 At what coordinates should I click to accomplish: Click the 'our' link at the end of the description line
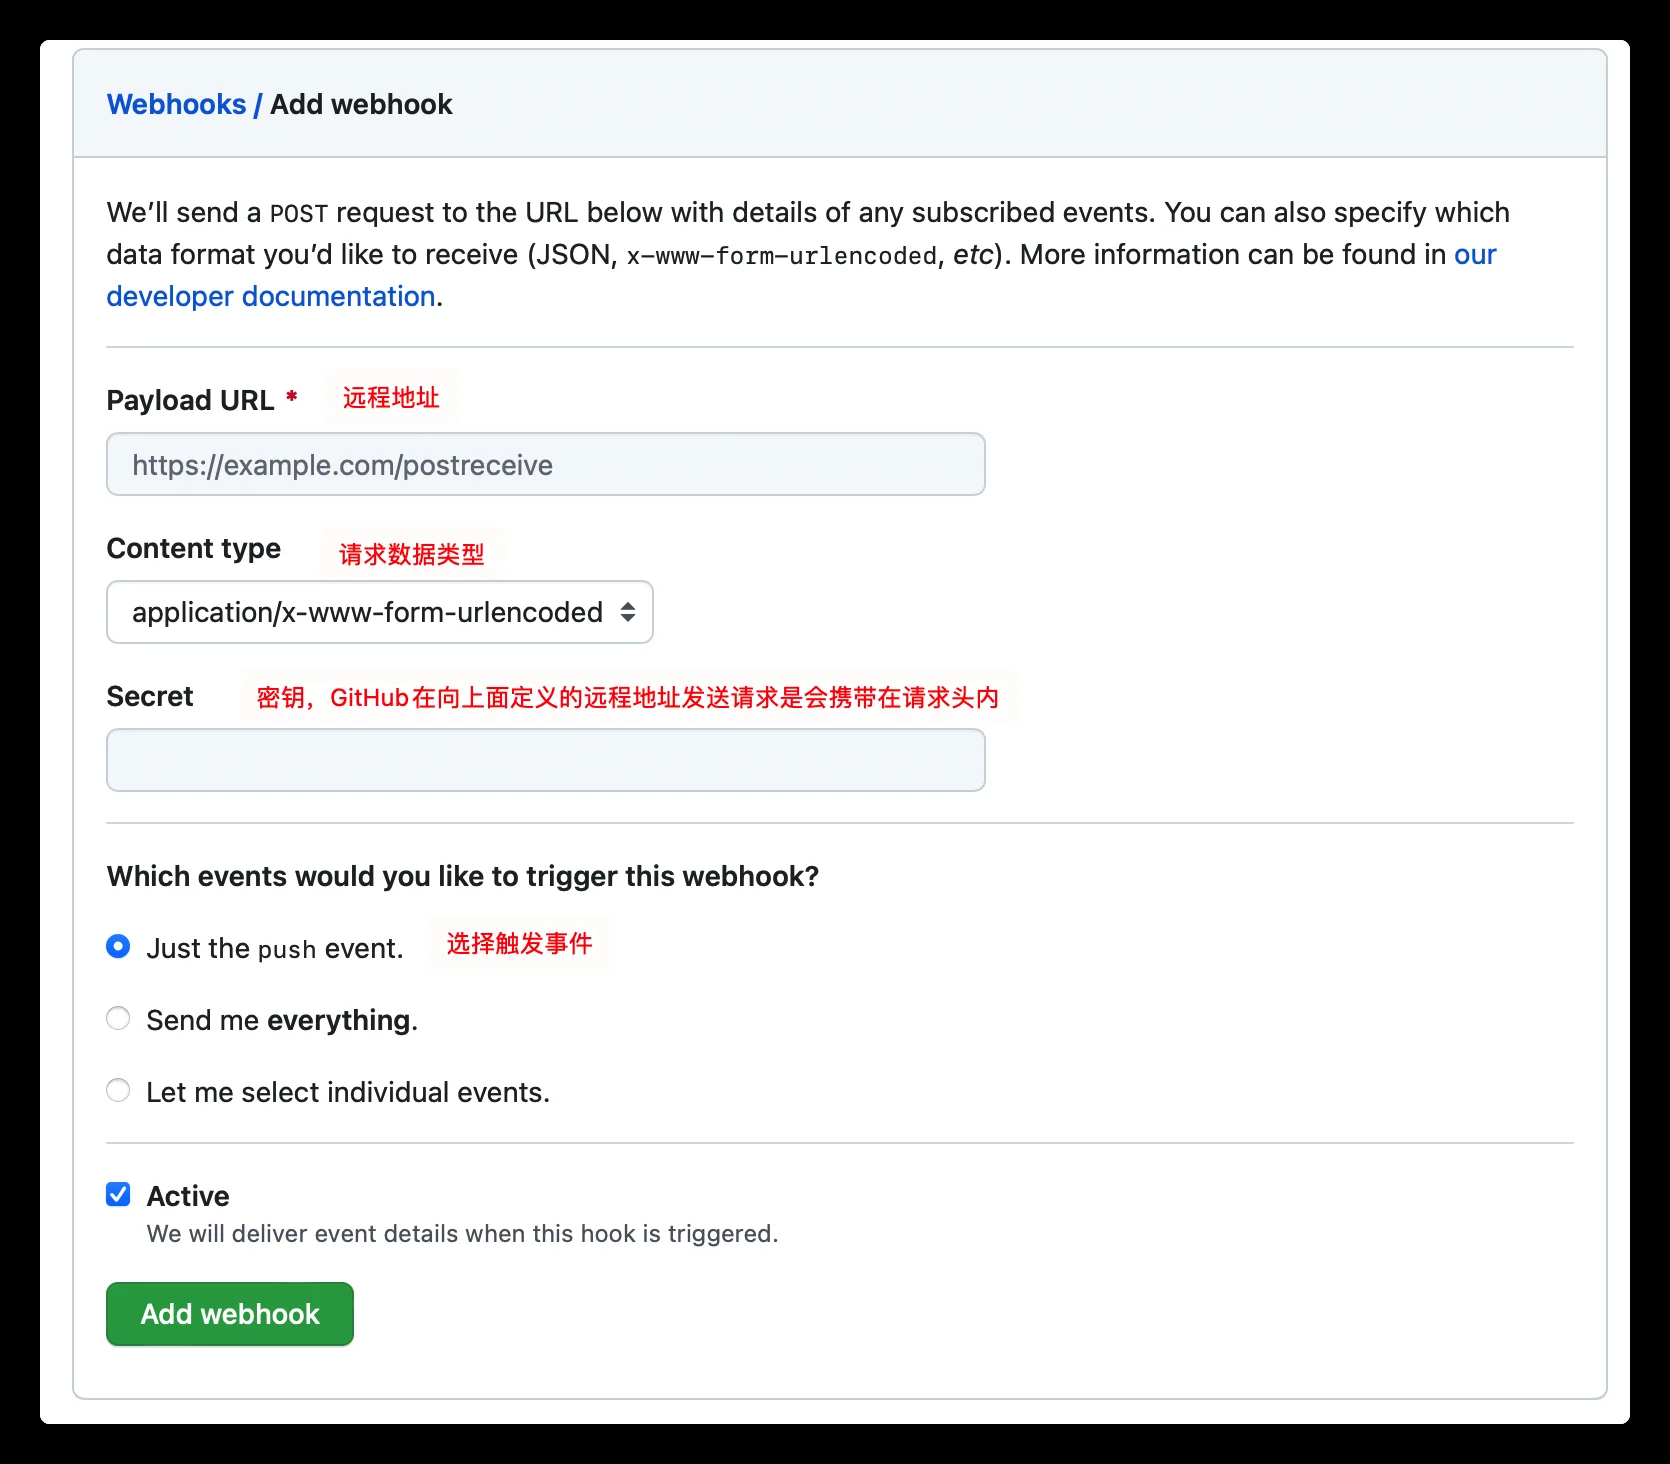click(x=1475, y=254)
